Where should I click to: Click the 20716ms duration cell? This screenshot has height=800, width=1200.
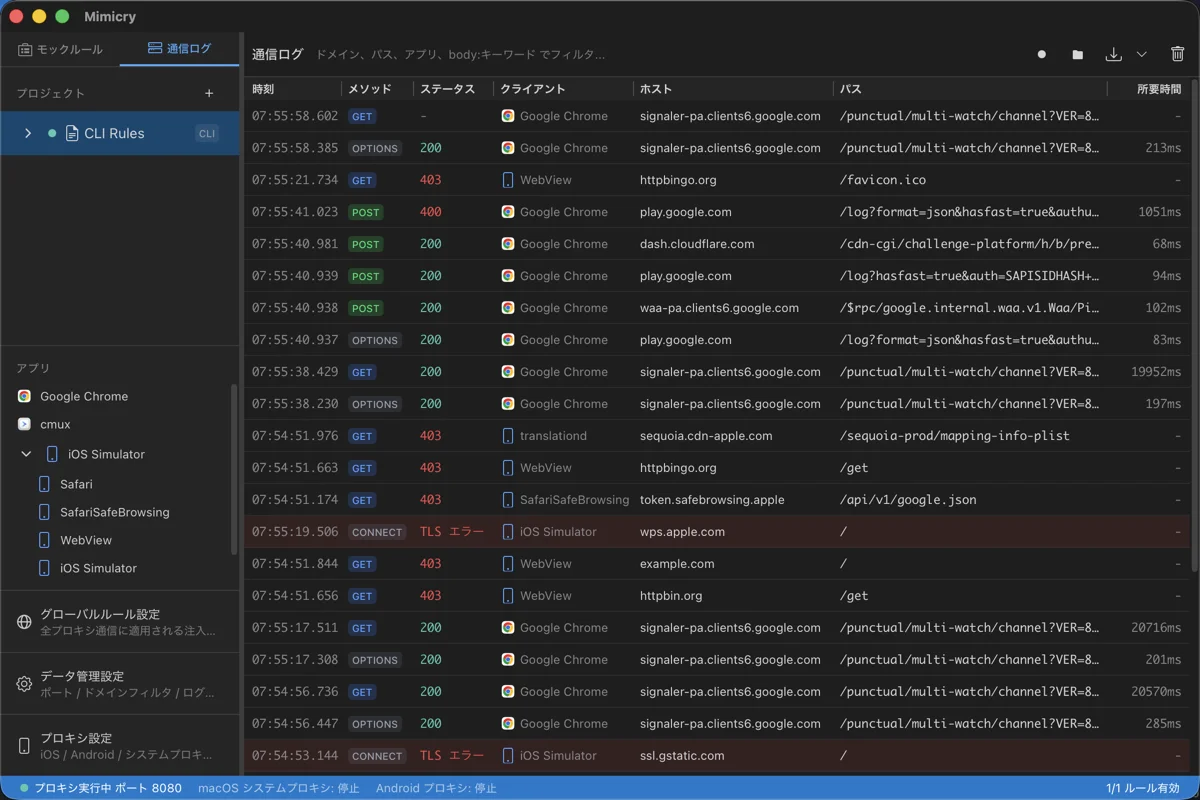1155,628
